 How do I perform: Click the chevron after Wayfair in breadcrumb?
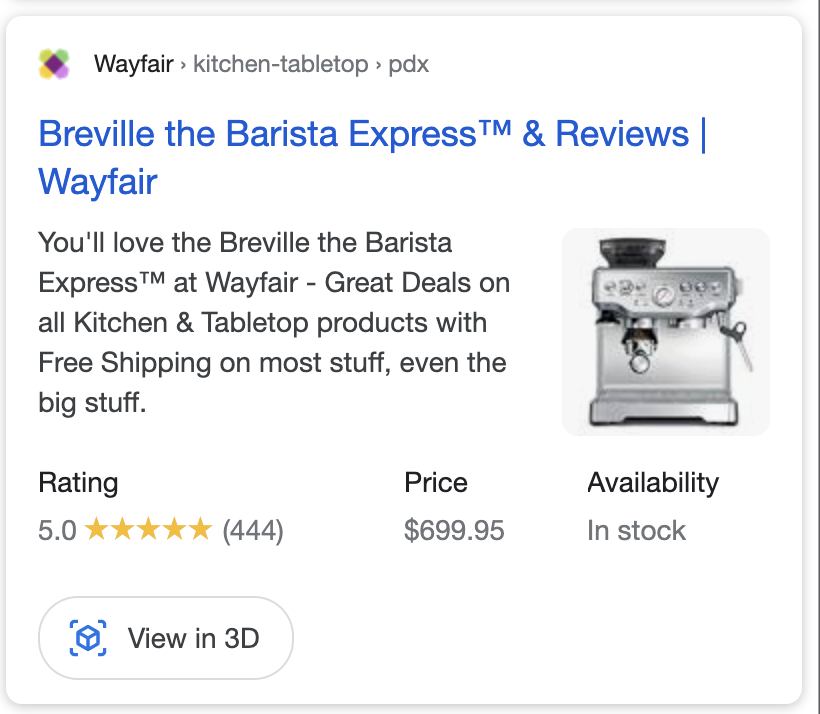tap(183, 66)
